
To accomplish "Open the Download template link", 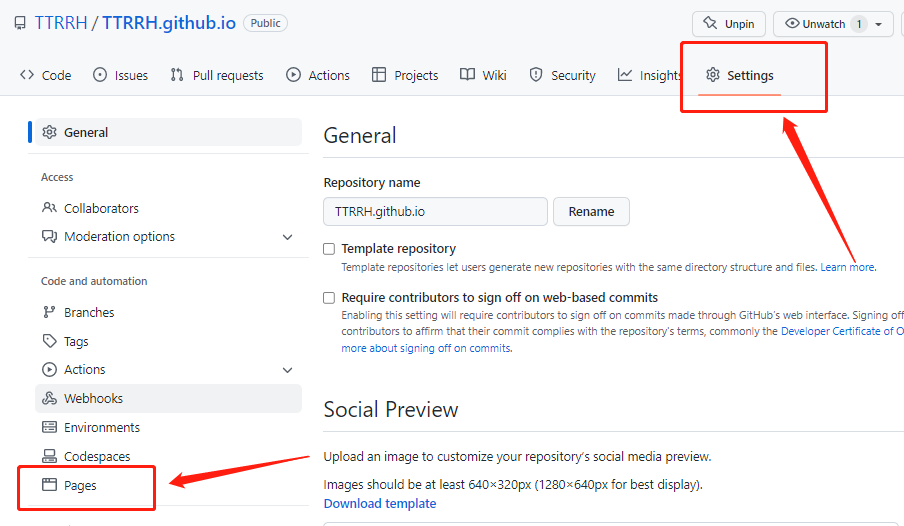I will [x=380, y=503].
